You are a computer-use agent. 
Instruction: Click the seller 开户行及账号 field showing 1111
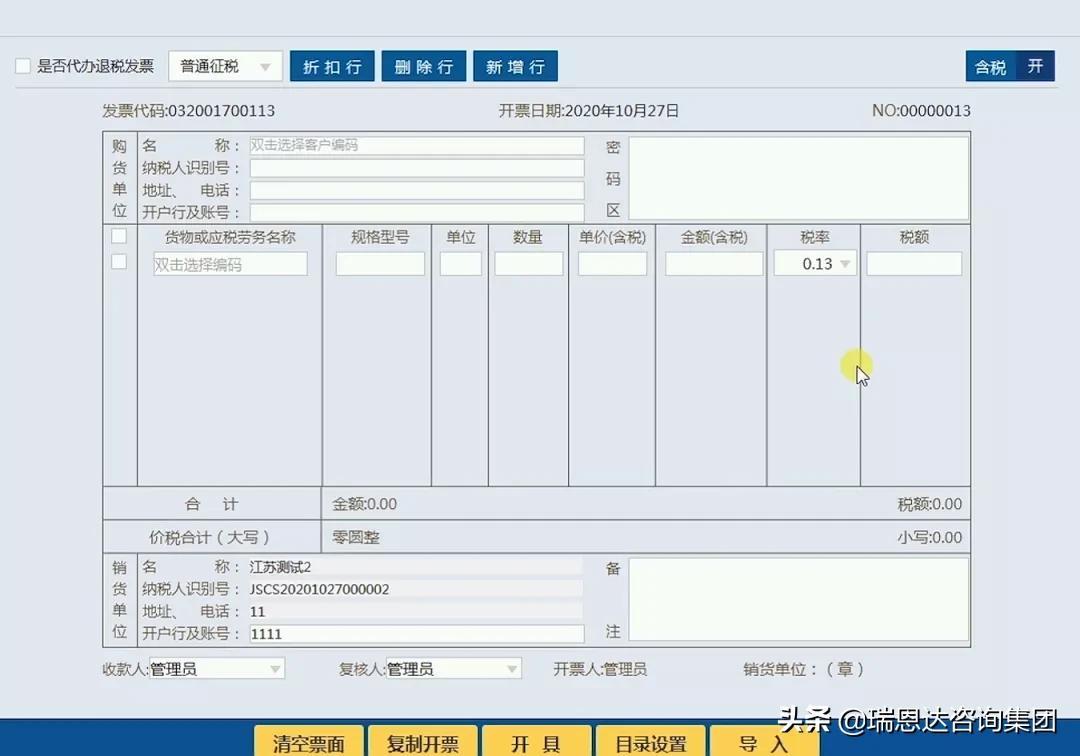point(417,633)
